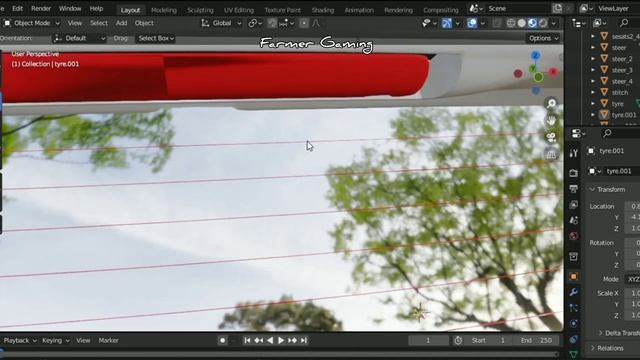Toggle X-ray mode button
Viewport: 640px width, 360px height.
point(496,23)
